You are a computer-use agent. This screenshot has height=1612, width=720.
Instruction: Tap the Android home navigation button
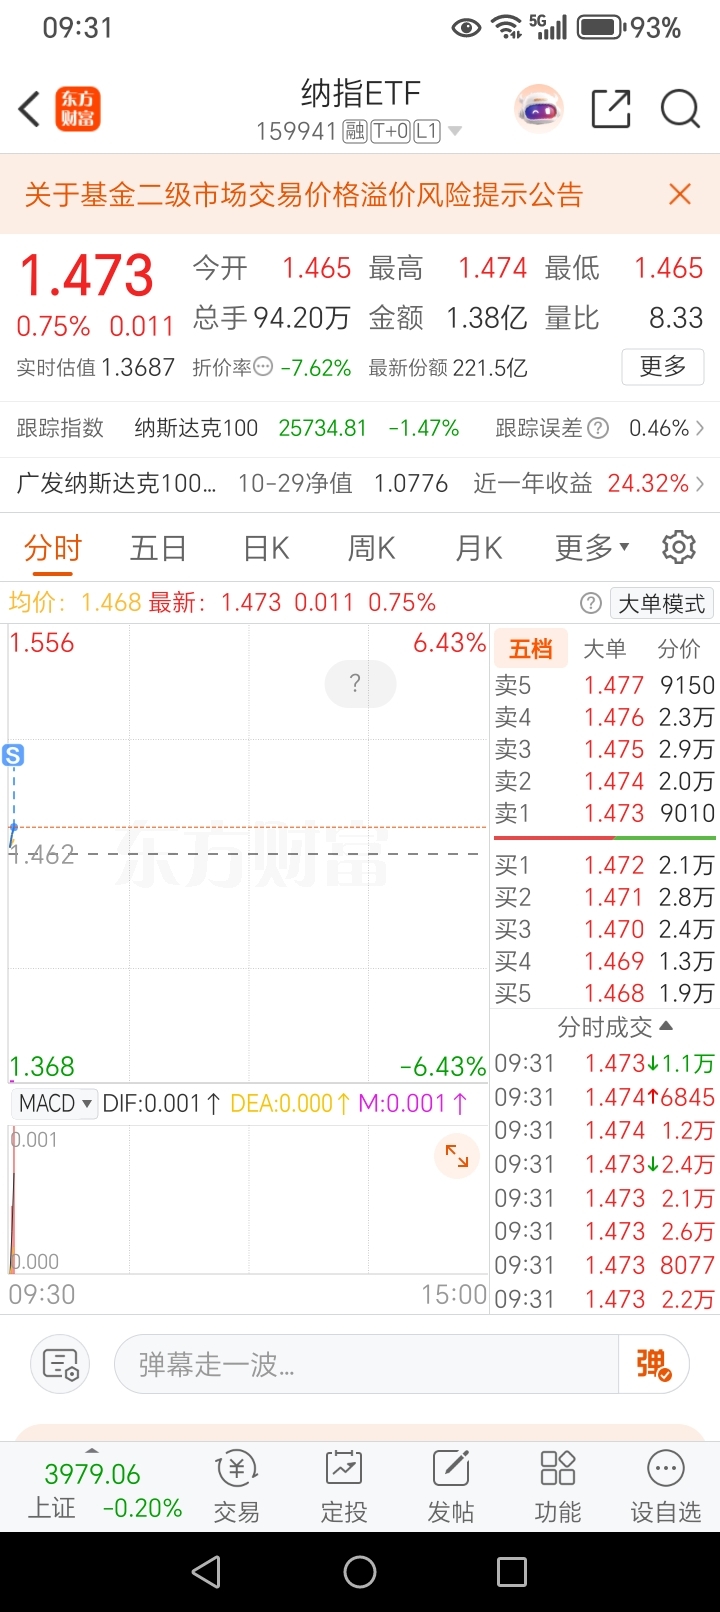[x=360, y=1572]
